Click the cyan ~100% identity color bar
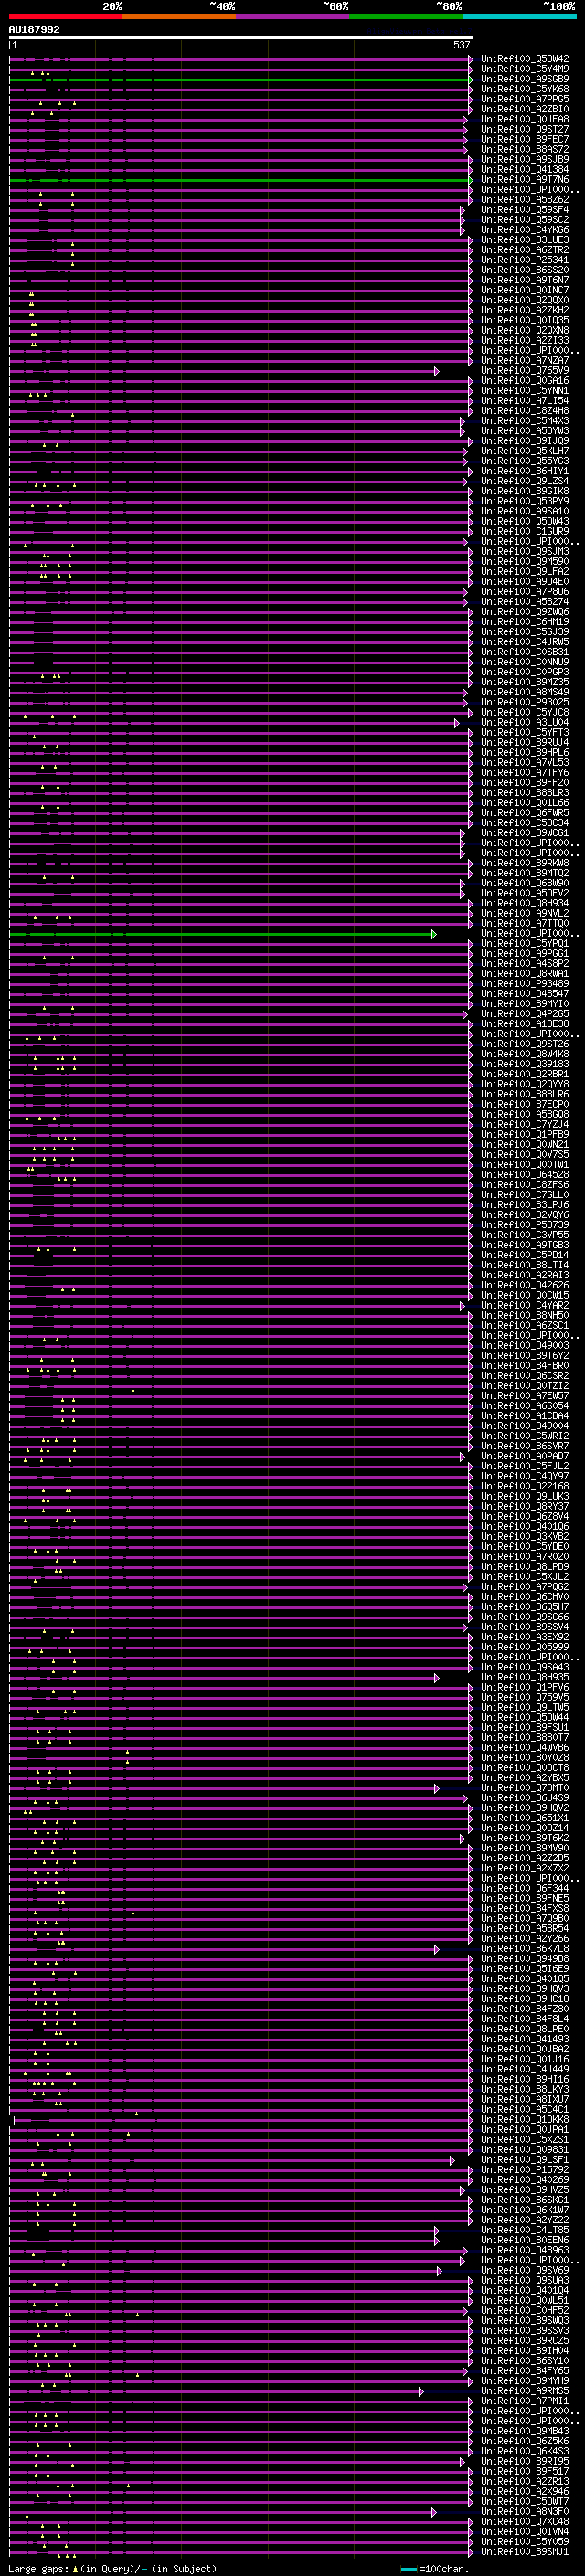 519,16
